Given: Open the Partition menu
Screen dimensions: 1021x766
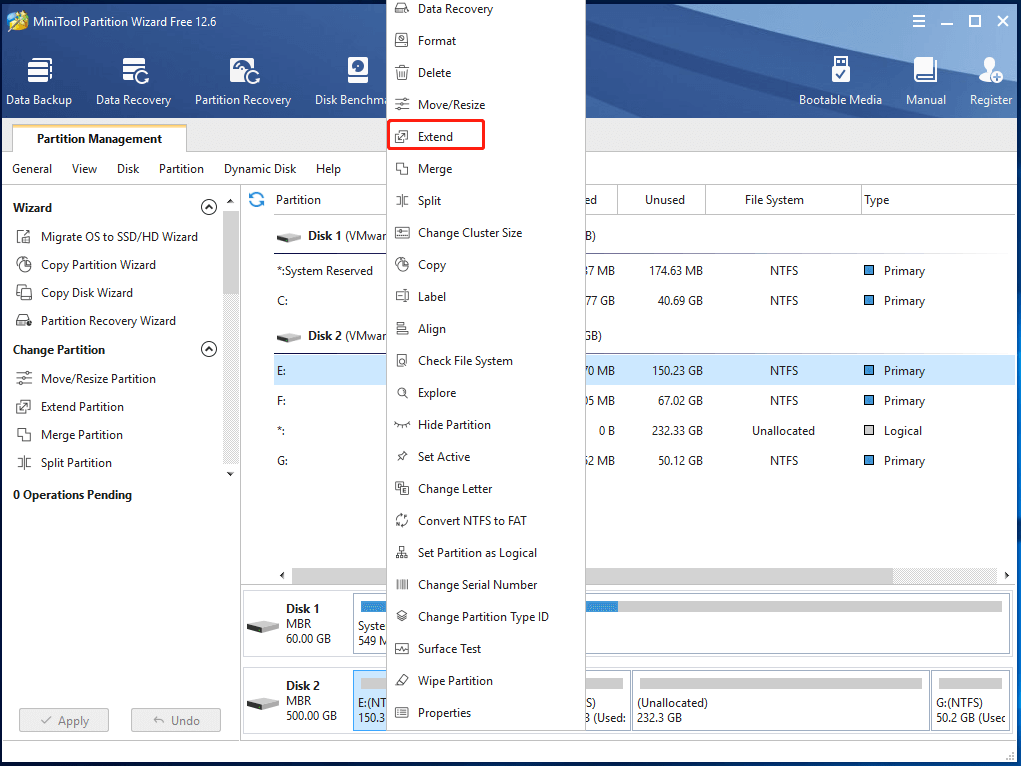Looking at the screenshot, I should 181,169.
